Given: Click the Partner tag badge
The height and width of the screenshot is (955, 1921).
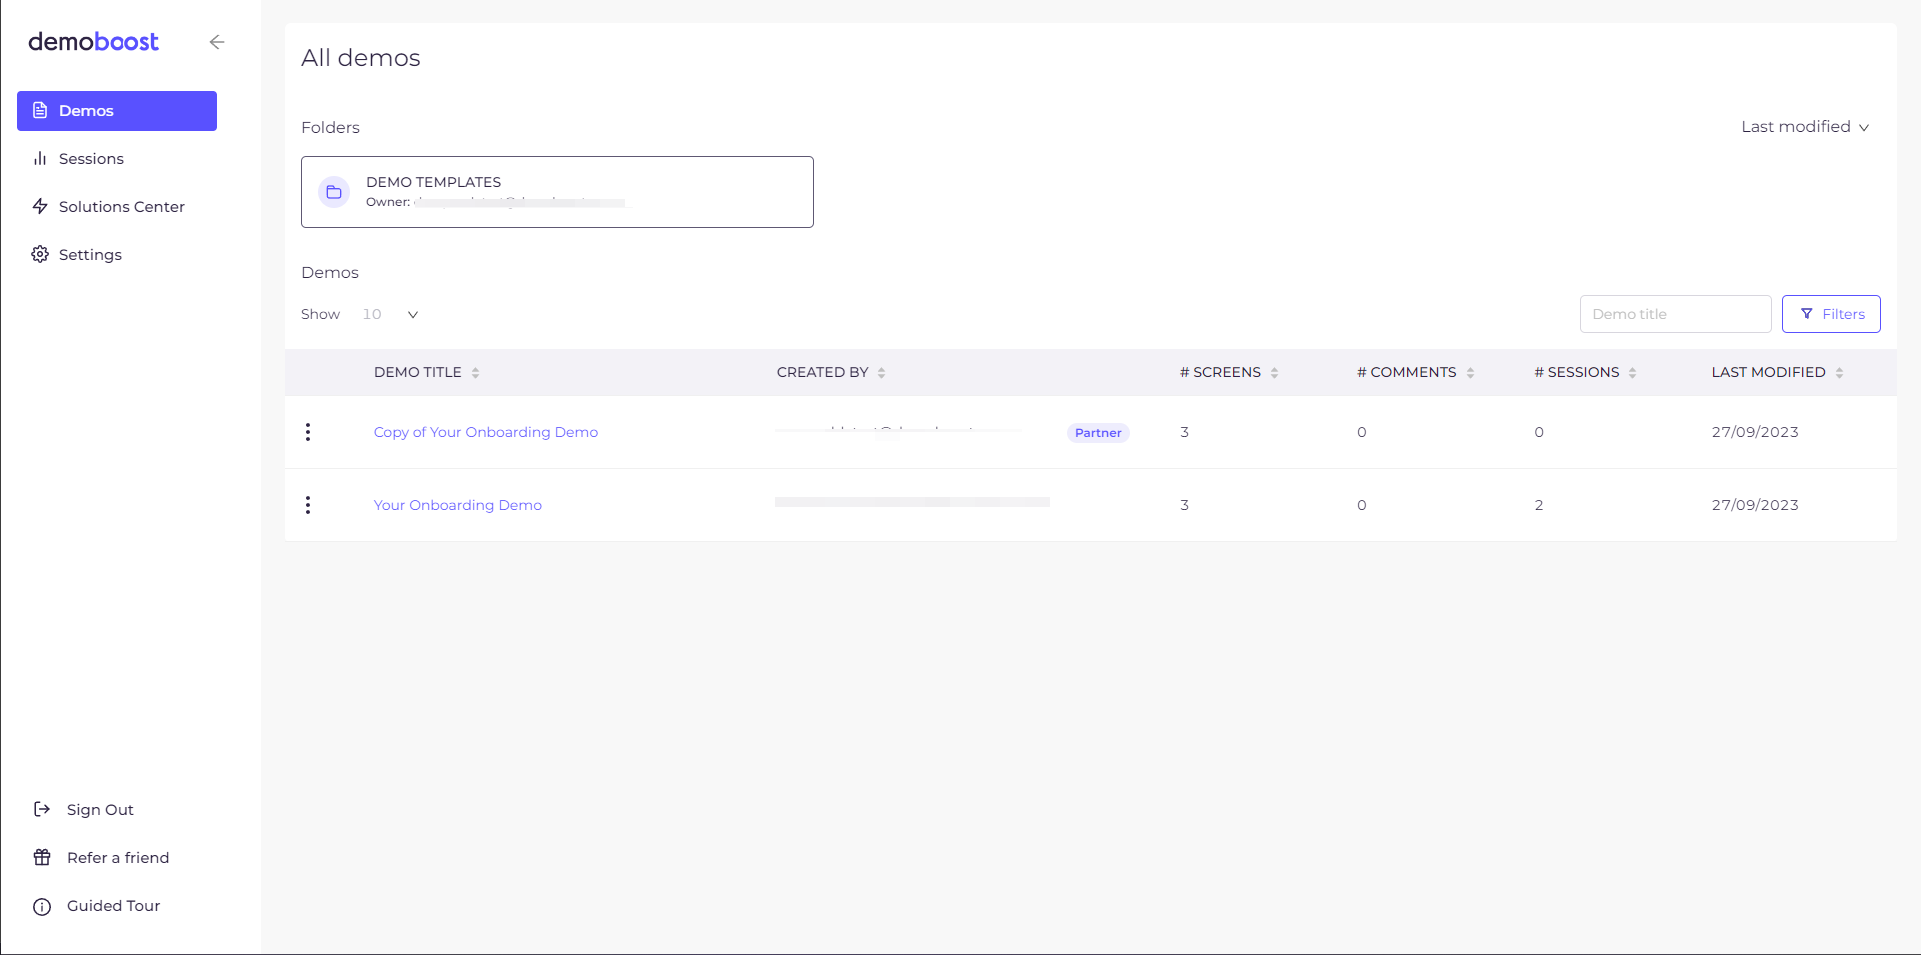Looking at the screenshot, I should [1097, 432].
